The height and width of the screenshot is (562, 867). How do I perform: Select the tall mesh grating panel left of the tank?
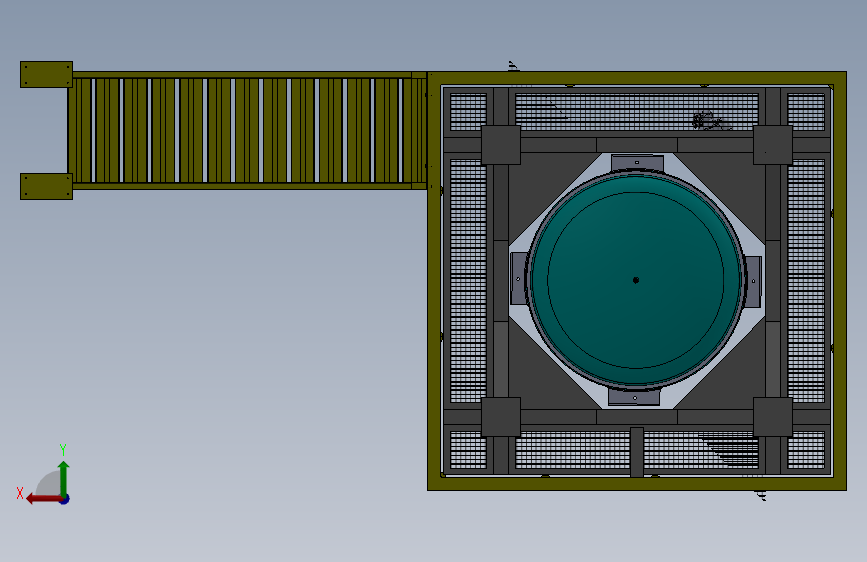(468, 281)
